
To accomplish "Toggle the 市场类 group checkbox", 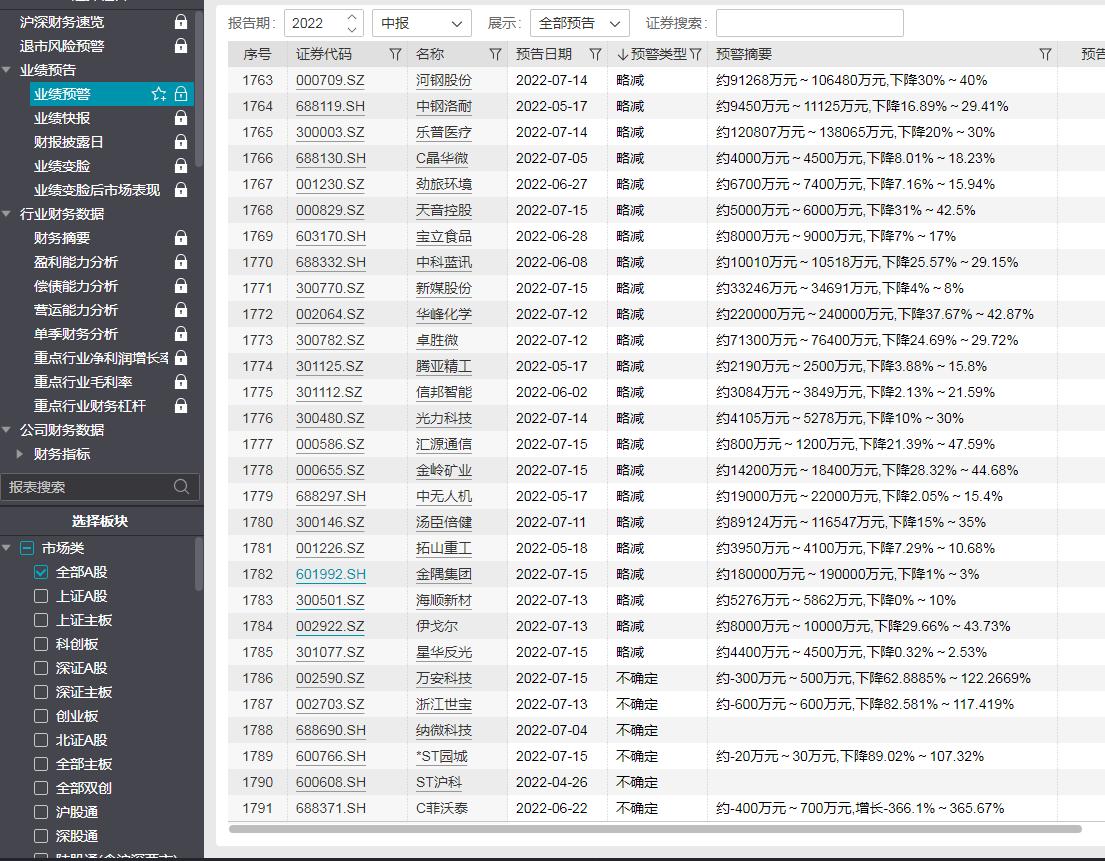I will tap(27, 547).
